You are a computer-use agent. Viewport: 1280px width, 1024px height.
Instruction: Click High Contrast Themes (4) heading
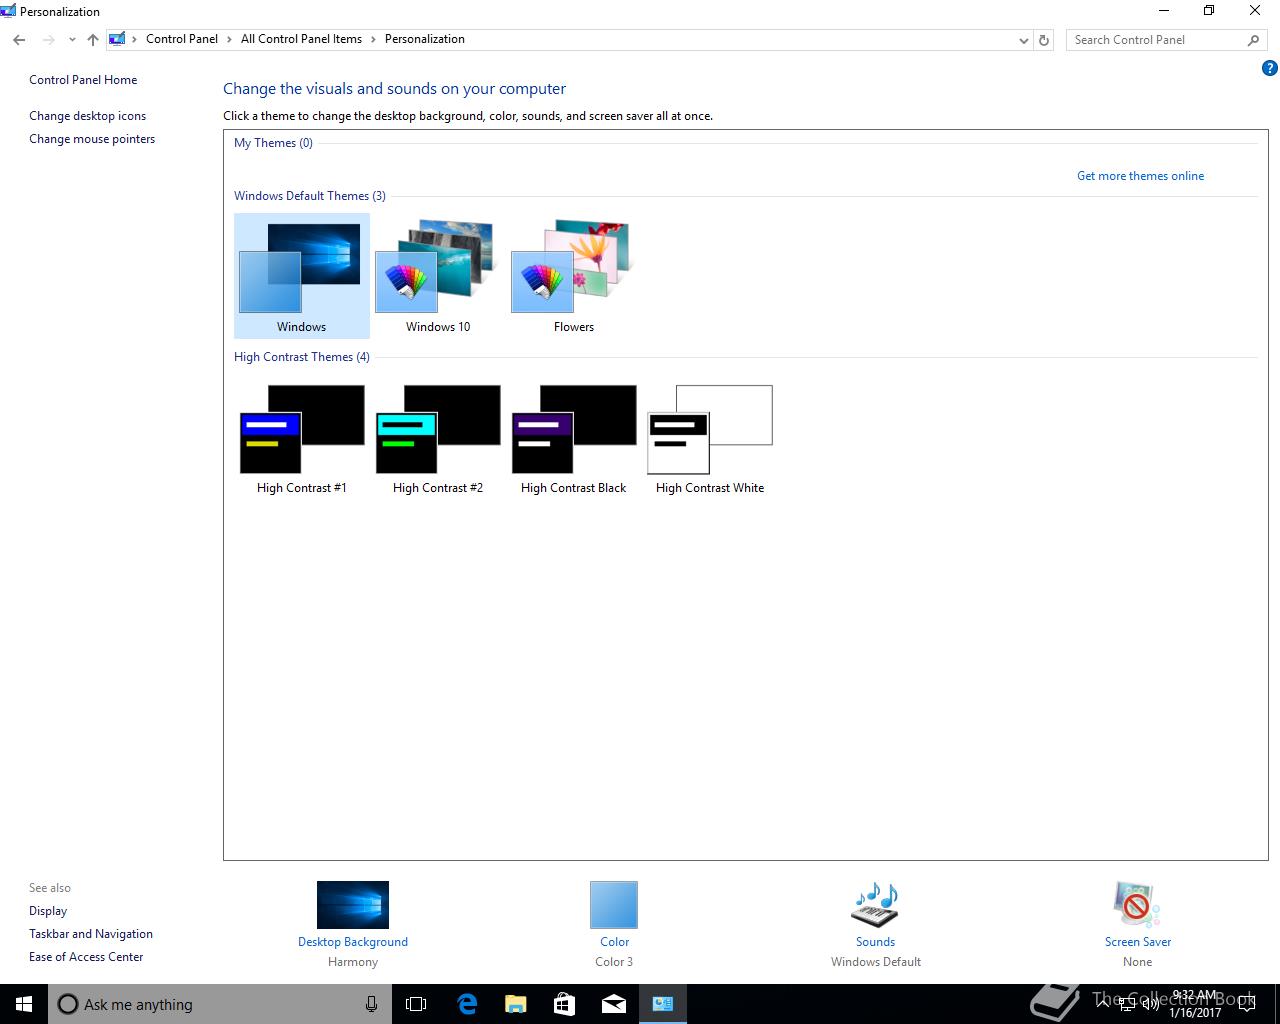point(301,357)
